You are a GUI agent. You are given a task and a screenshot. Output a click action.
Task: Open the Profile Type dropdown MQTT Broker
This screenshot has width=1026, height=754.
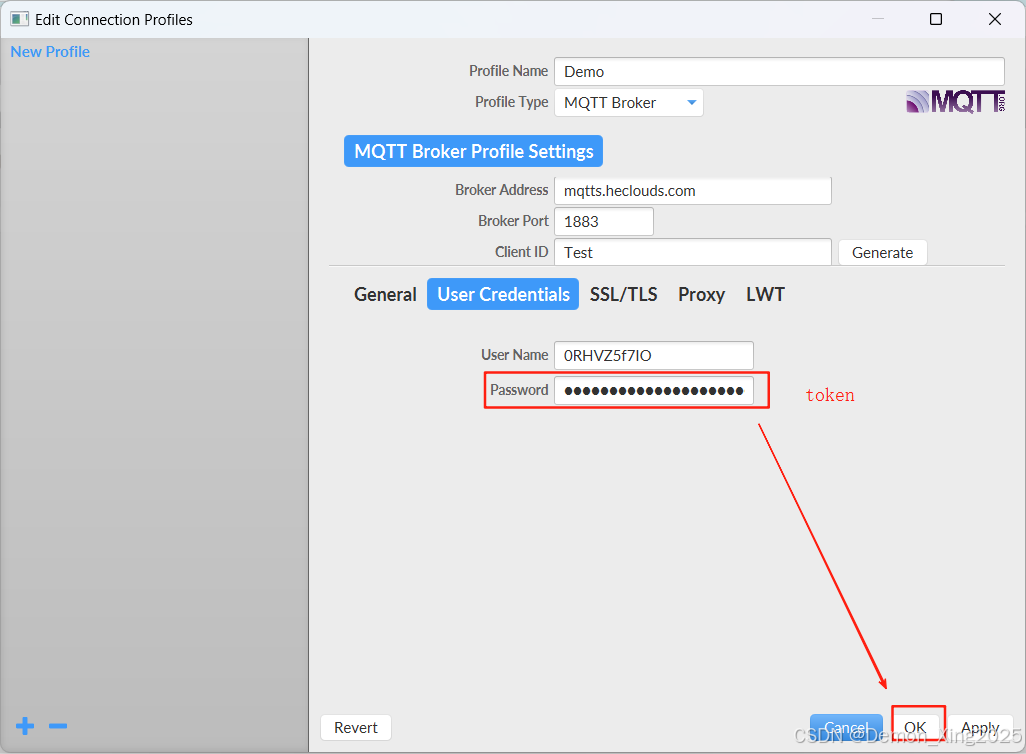[x=629, y=103]
